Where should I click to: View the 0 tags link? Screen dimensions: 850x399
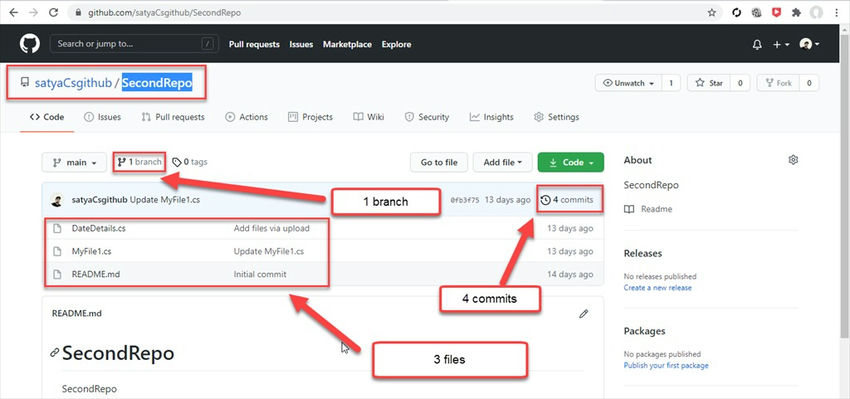(190, 162)
